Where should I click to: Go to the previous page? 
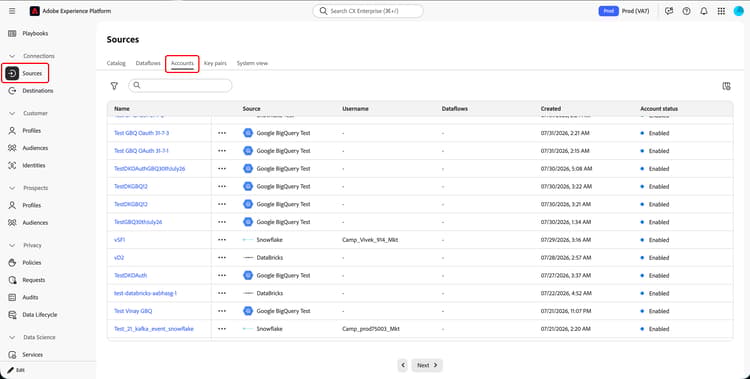coord(403,365)
